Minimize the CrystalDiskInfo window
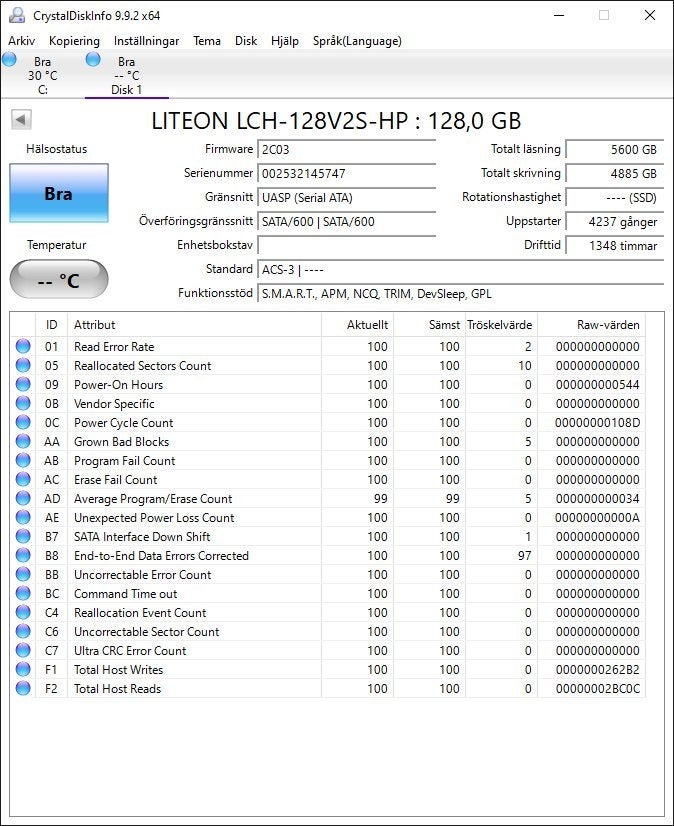The width and height of the screenshot is (674, 826). pyautogui.click(x=559, y=15)
